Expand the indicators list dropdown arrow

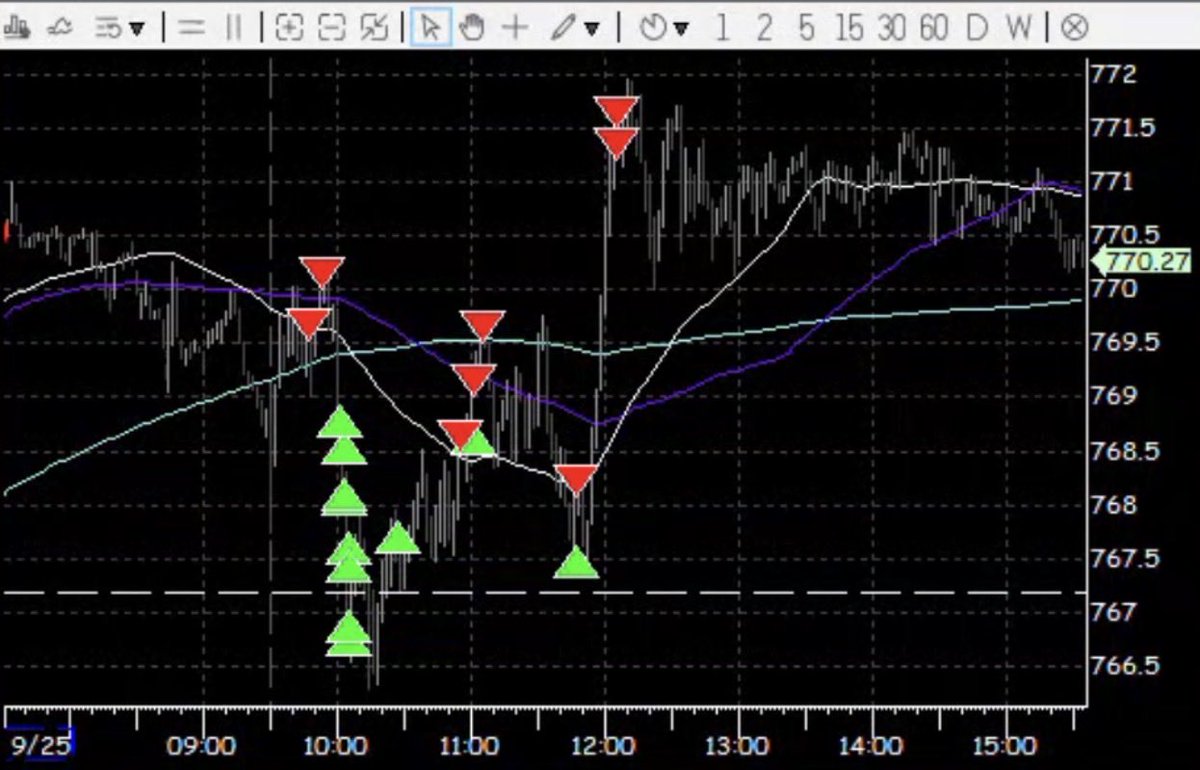pos(136,28)
